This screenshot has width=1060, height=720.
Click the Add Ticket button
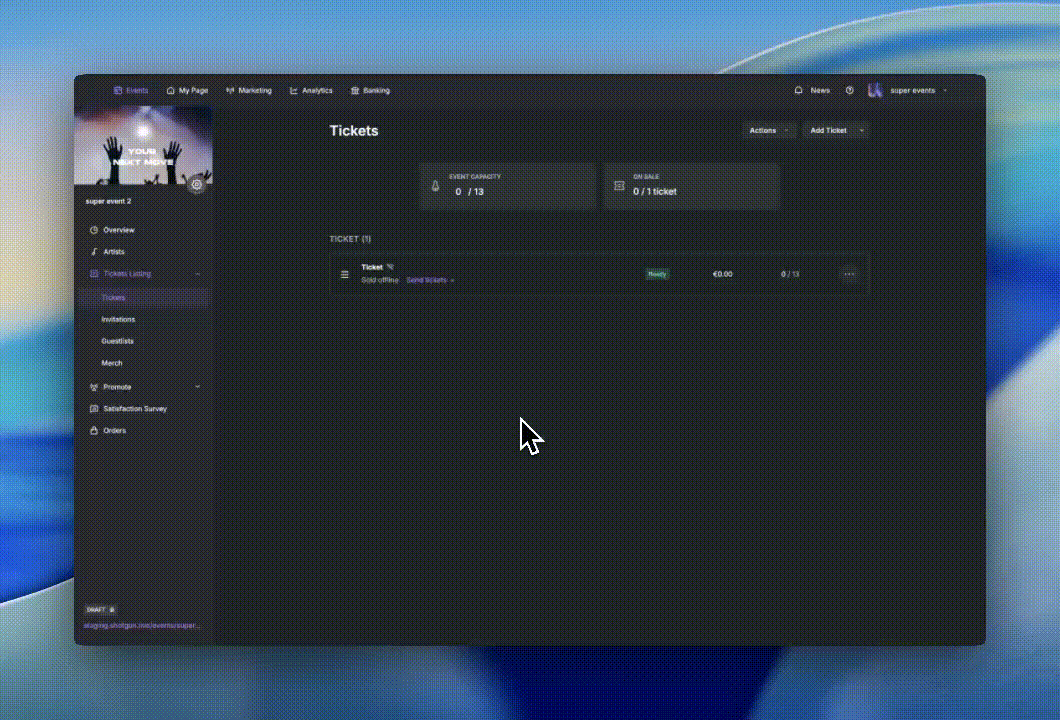pyautogui.click(x=828, y=130)
